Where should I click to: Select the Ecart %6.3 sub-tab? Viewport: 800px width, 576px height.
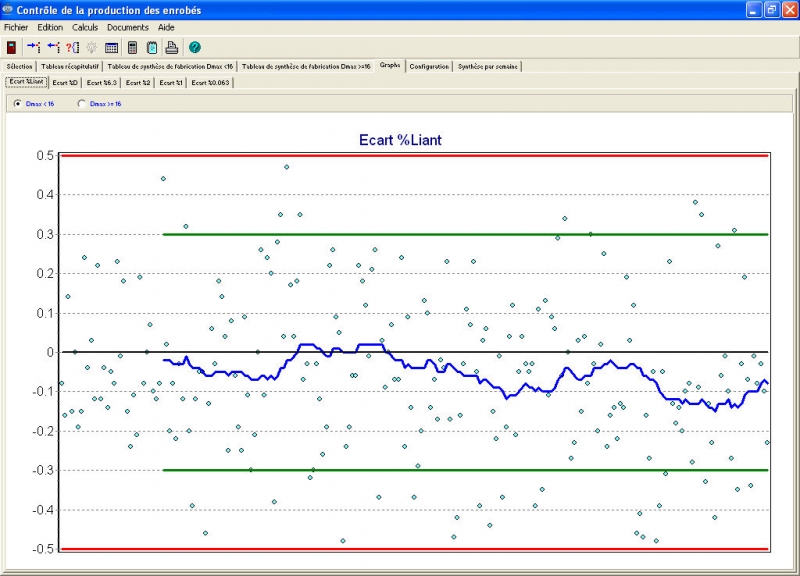[102, 83]
